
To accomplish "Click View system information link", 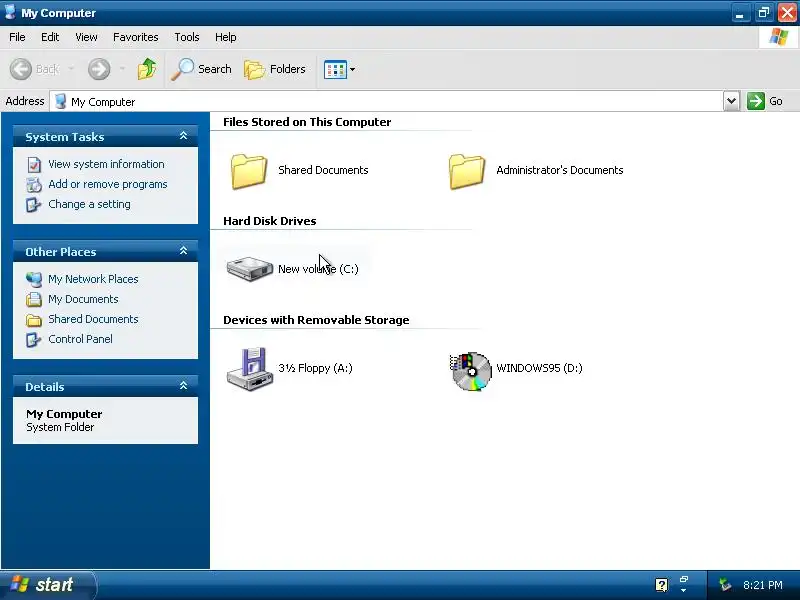I will coord(106,164).
